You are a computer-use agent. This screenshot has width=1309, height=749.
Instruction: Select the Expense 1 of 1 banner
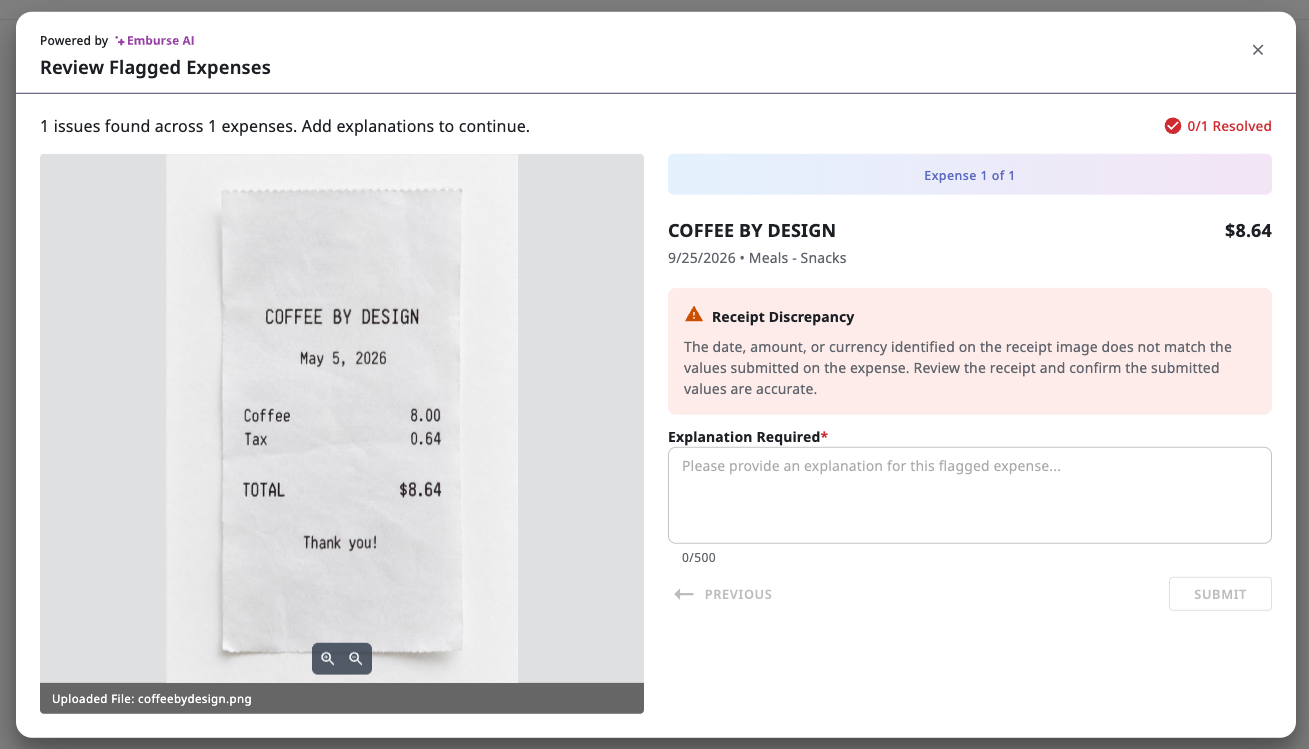click(x=970, y=175)
